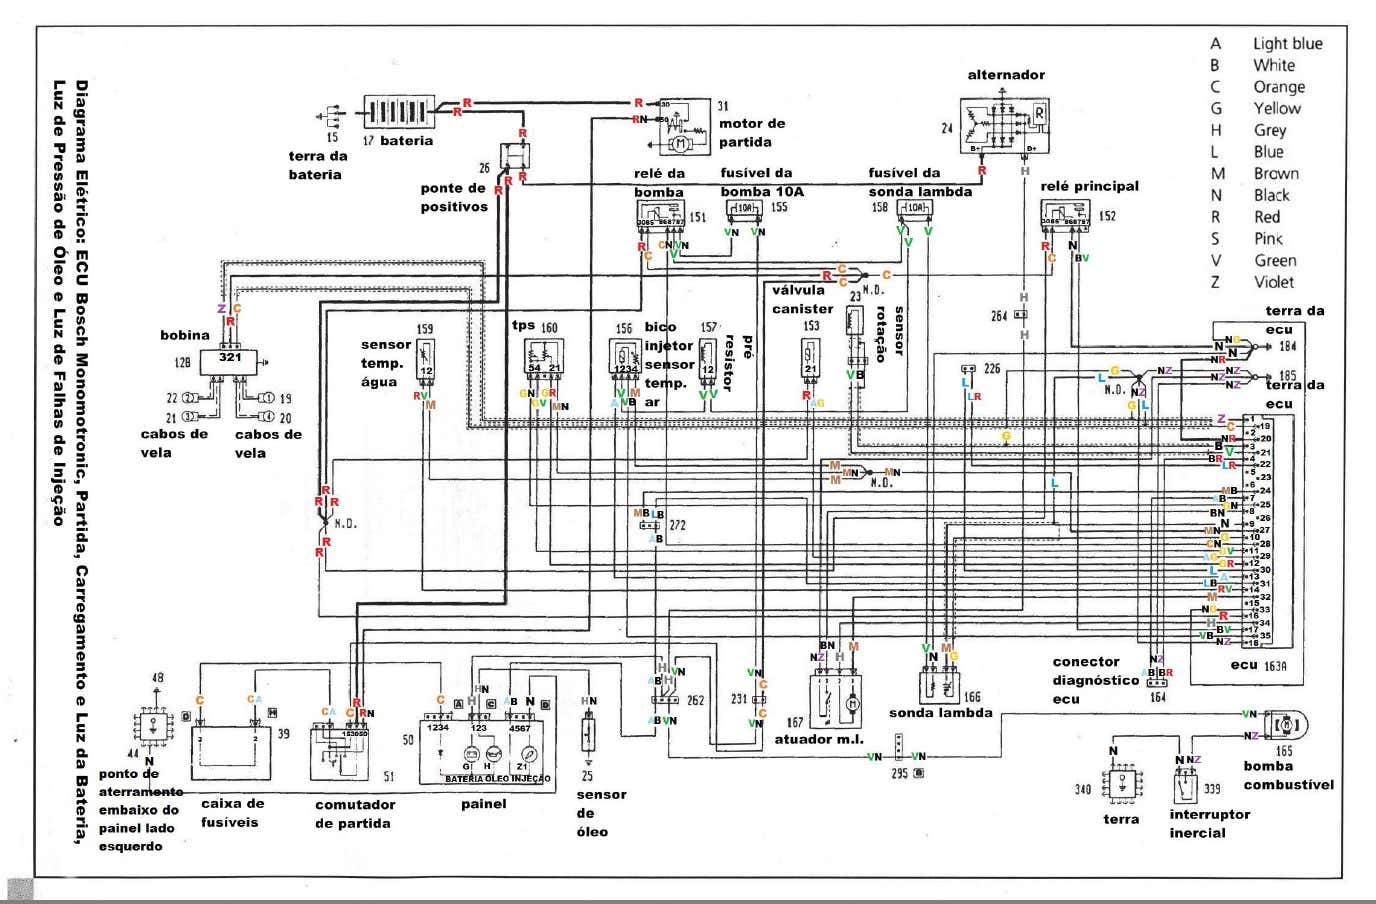Click the fuel pump relay symbol numbered 151
This screenshot has height=904, width=1376.
click(661, 215)
